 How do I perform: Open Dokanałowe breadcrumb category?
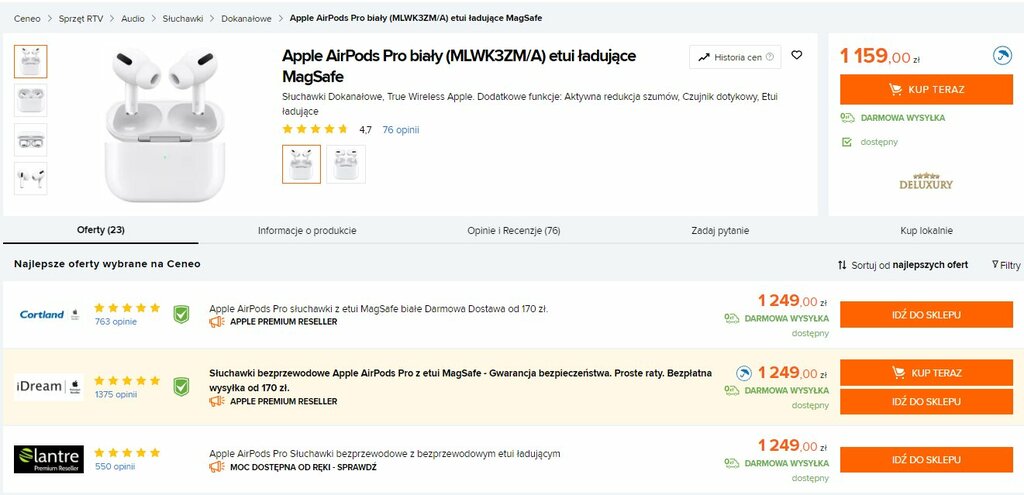coord(246,18)
